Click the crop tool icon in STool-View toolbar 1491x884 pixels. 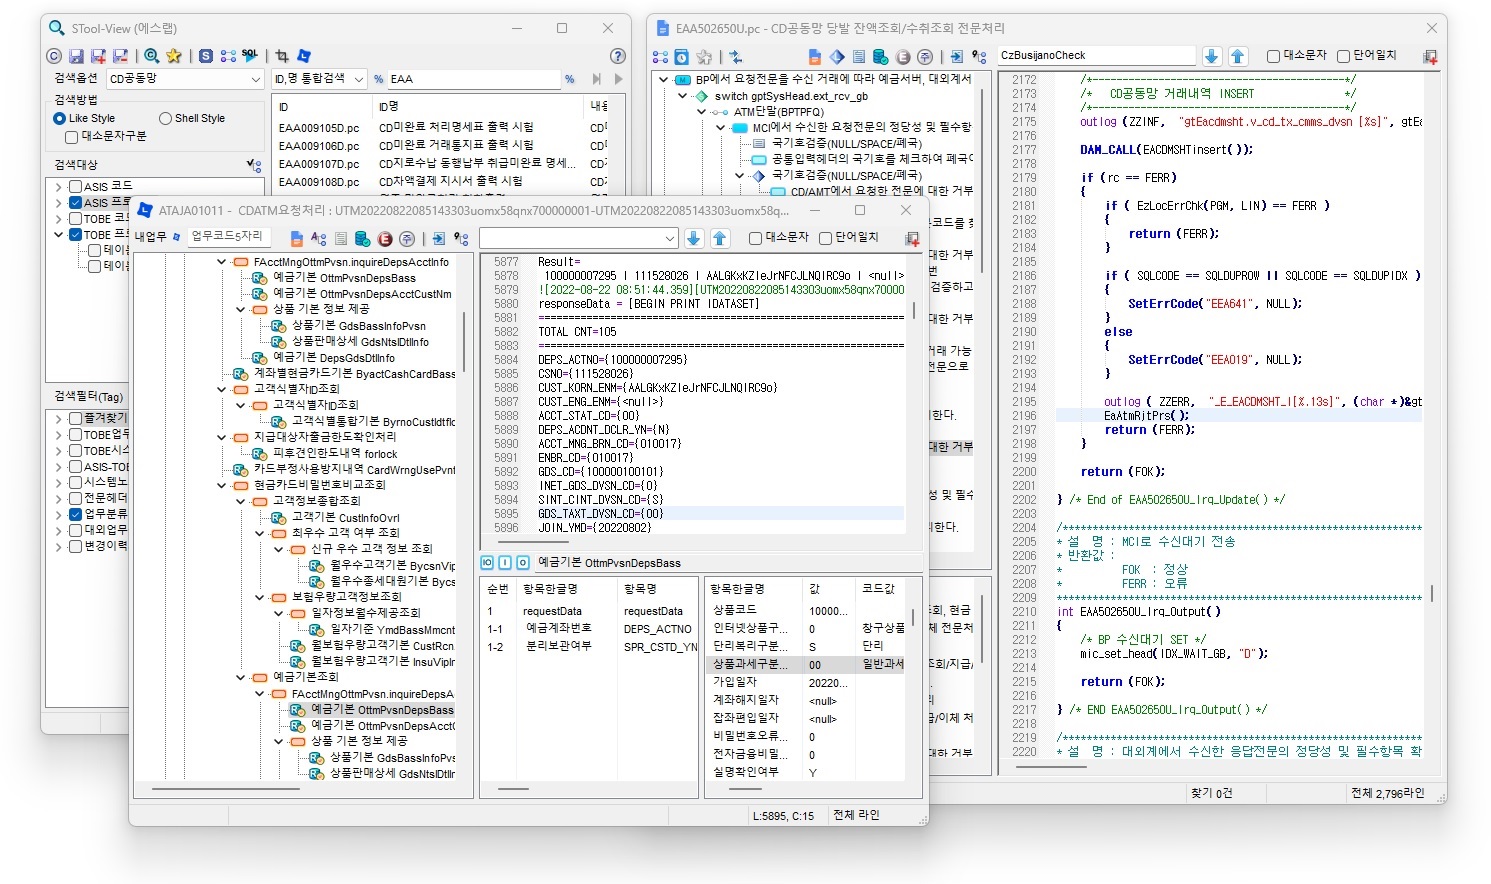pyautogui.click(x=282, y=56)
